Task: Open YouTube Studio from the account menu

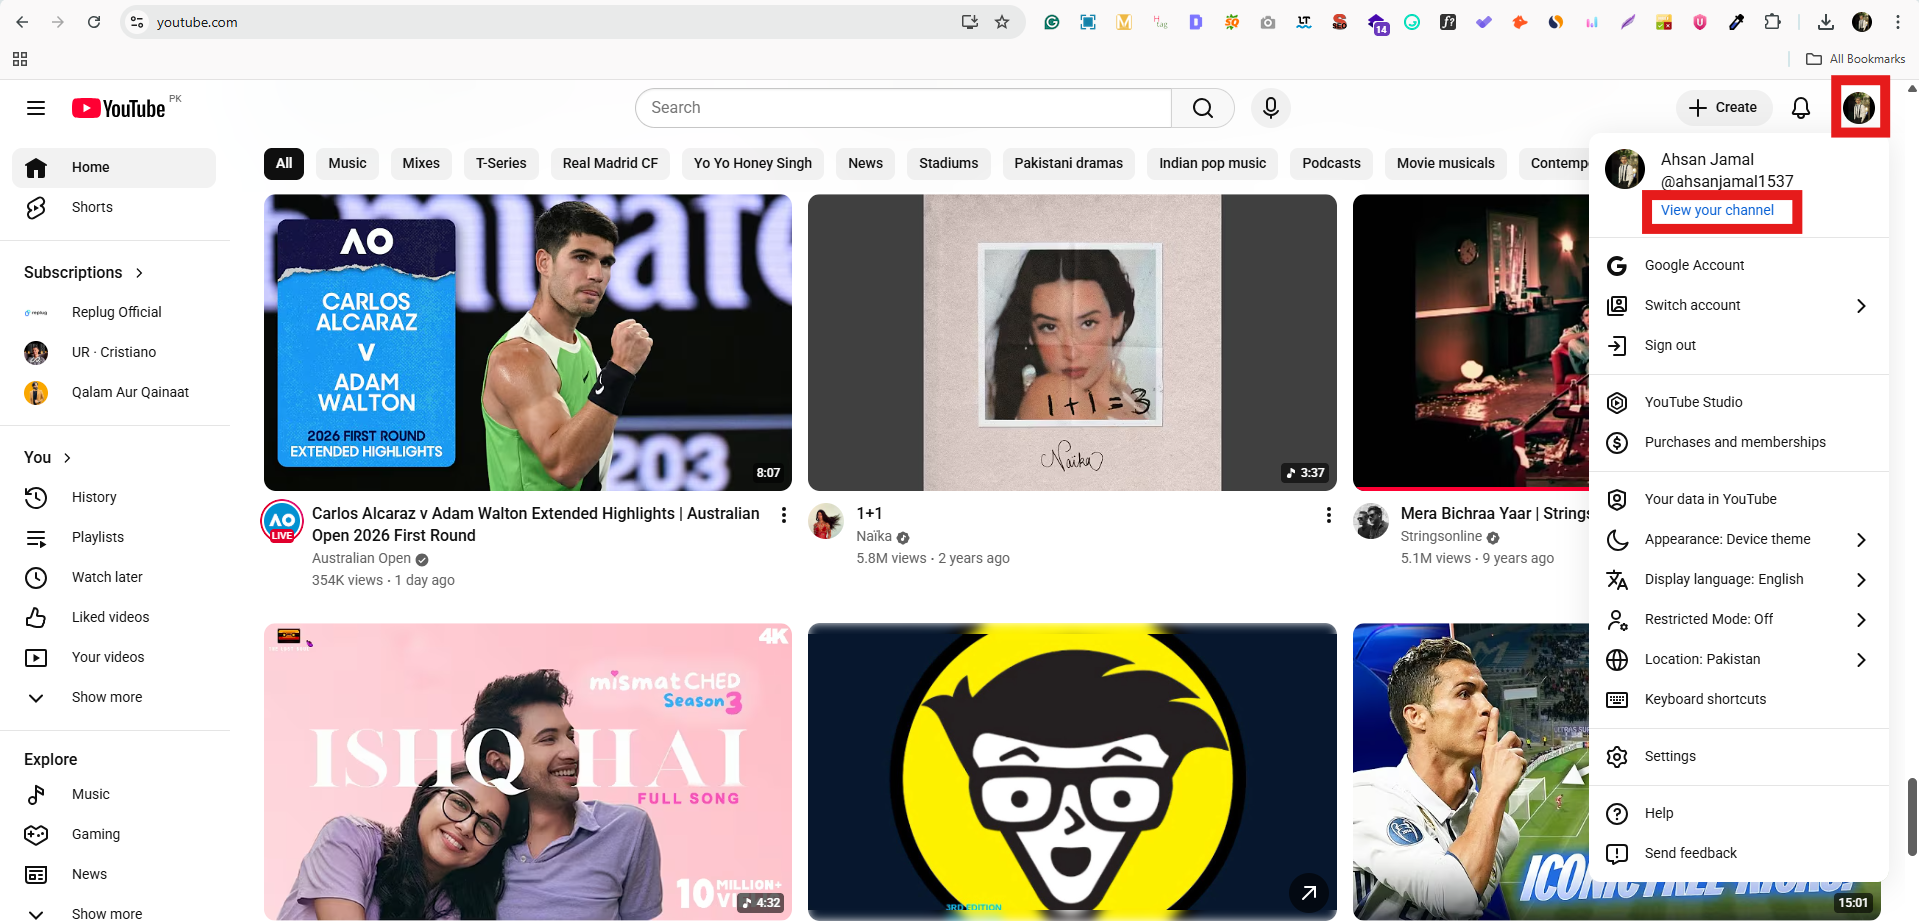Action: (x=1693, y=402)
